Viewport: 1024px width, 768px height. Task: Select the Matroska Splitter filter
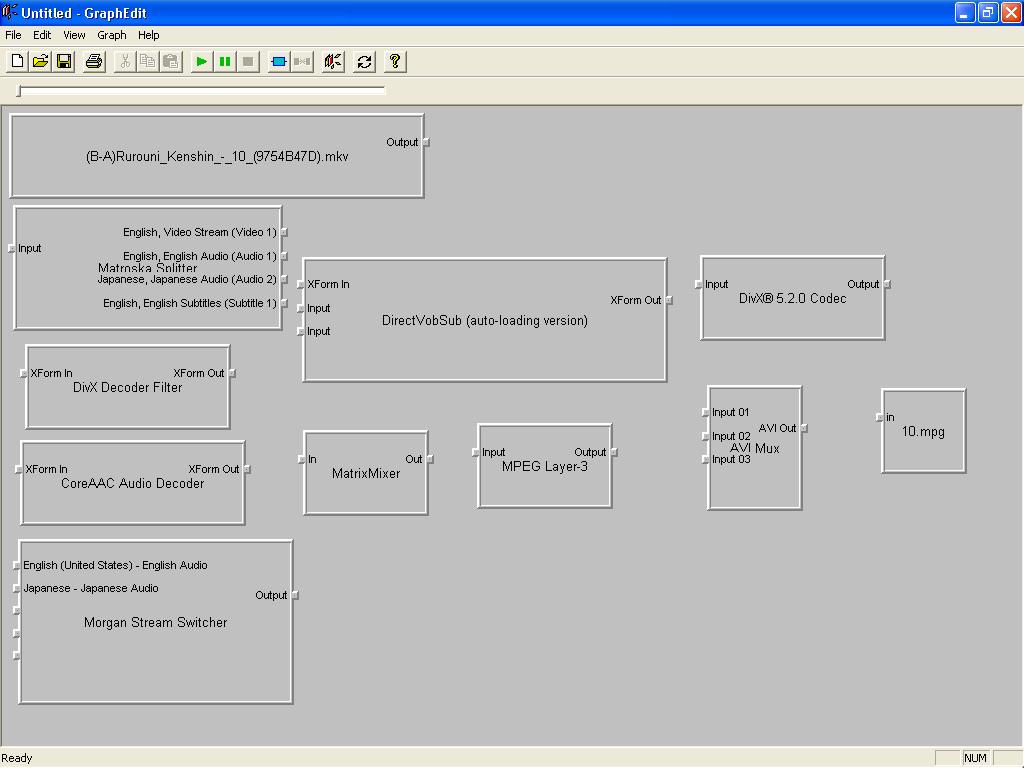(148, 268)
